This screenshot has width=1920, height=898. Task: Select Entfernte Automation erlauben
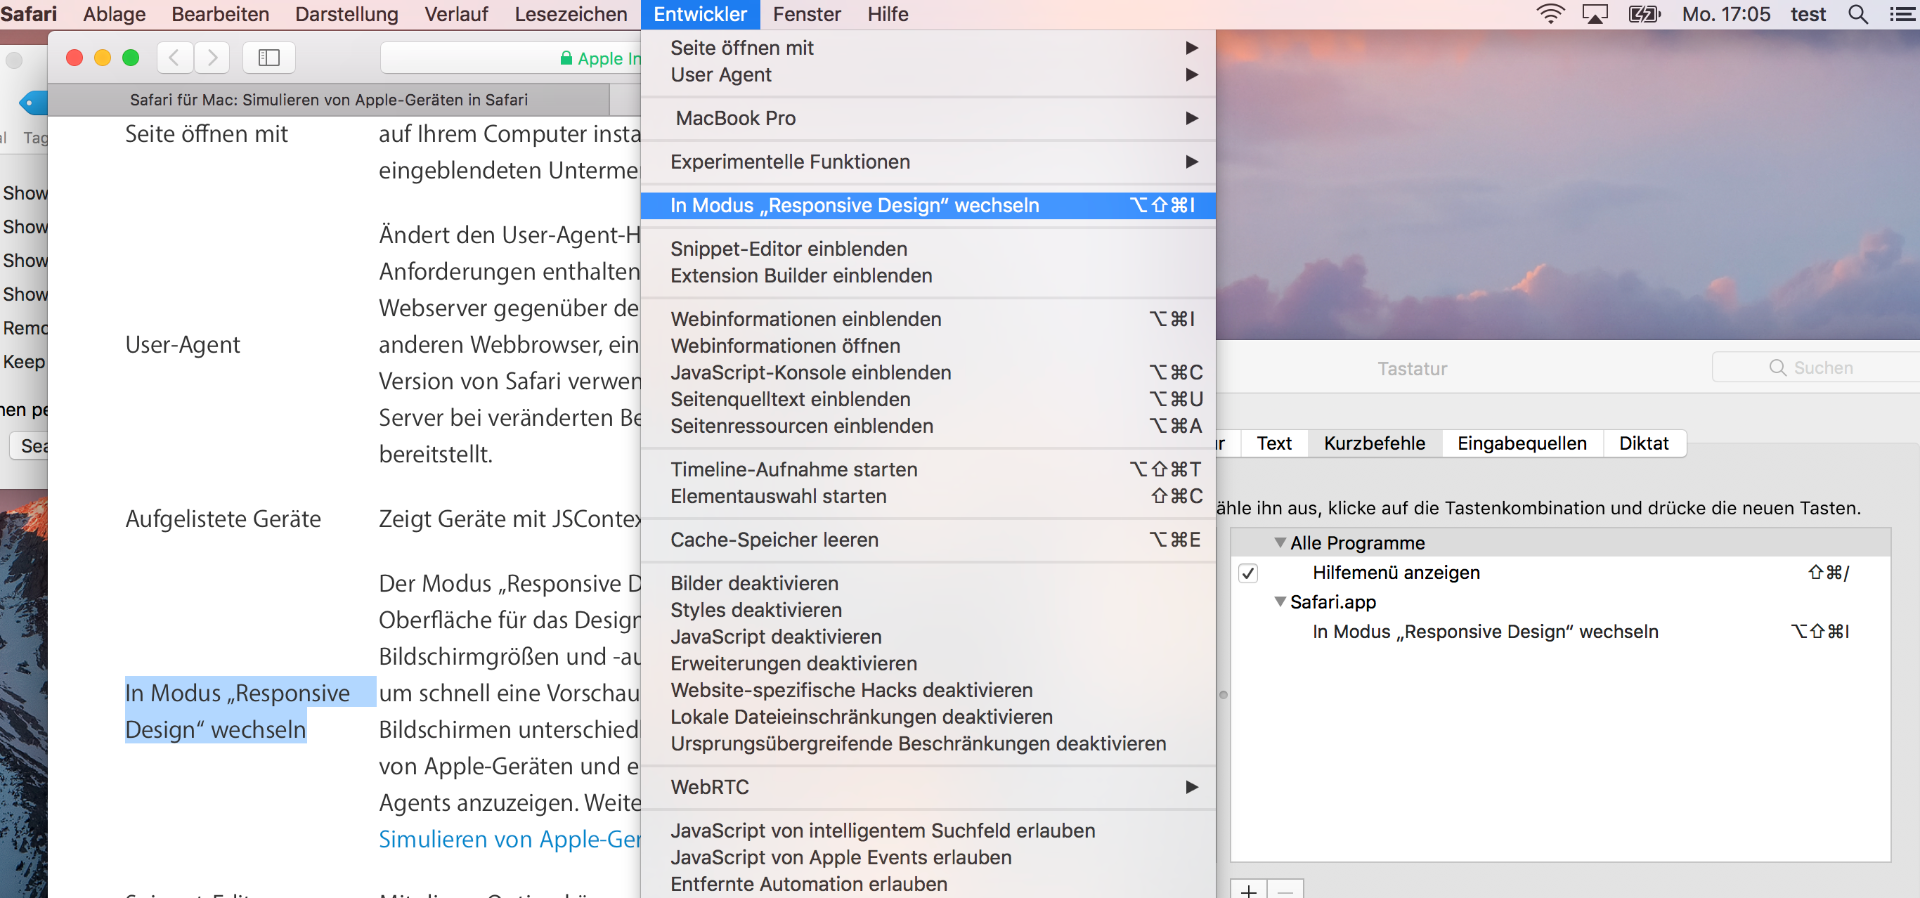[x=928, y=884]
